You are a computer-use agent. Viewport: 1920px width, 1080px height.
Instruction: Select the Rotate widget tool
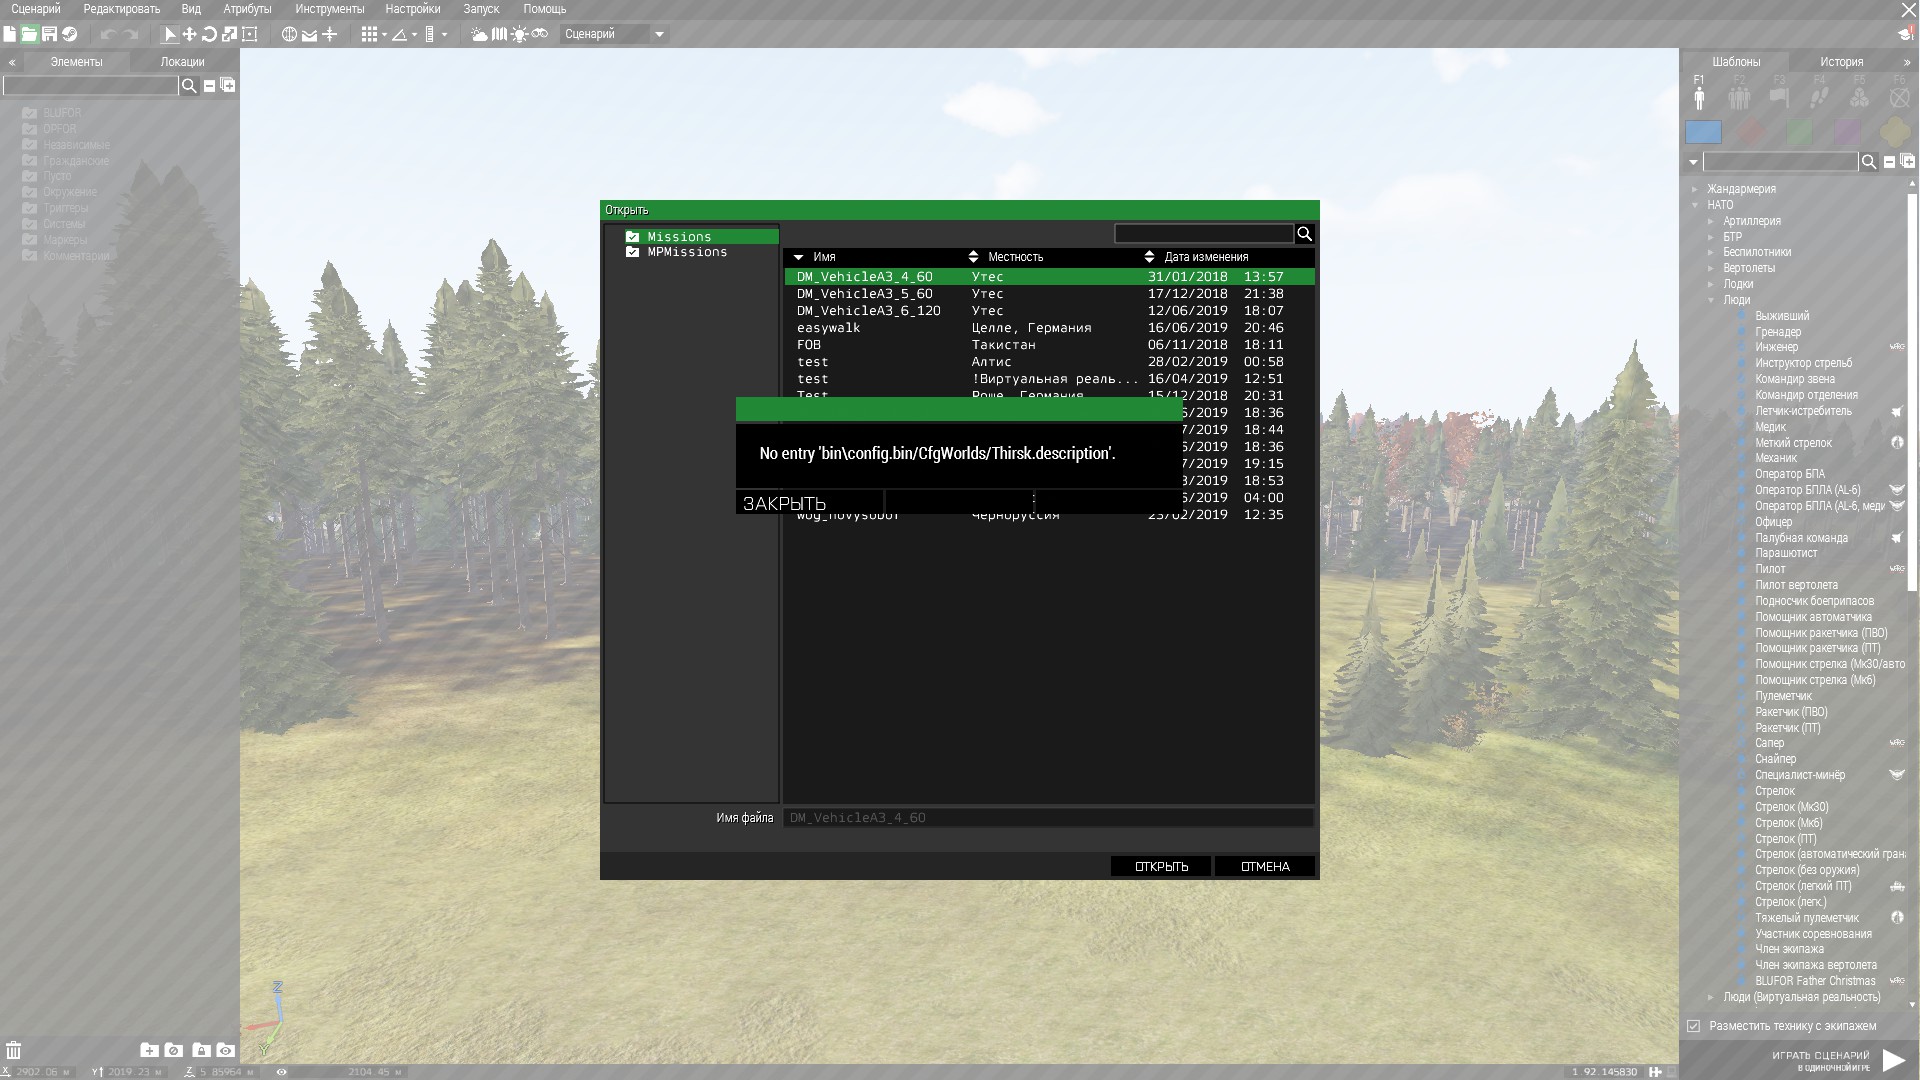209,34
